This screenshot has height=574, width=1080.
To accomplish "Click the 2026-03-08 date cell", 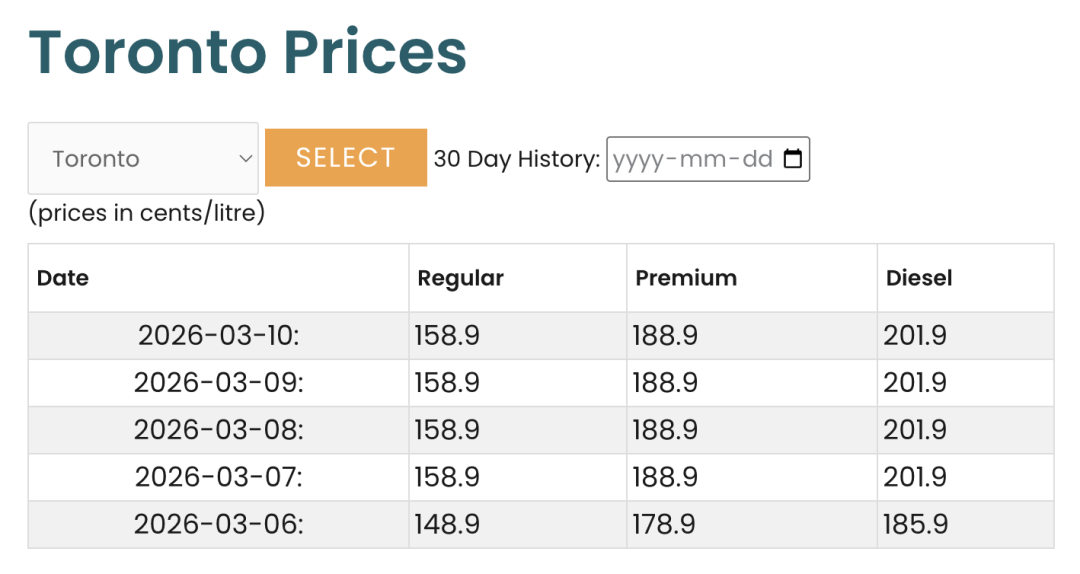I will [219, 430].
